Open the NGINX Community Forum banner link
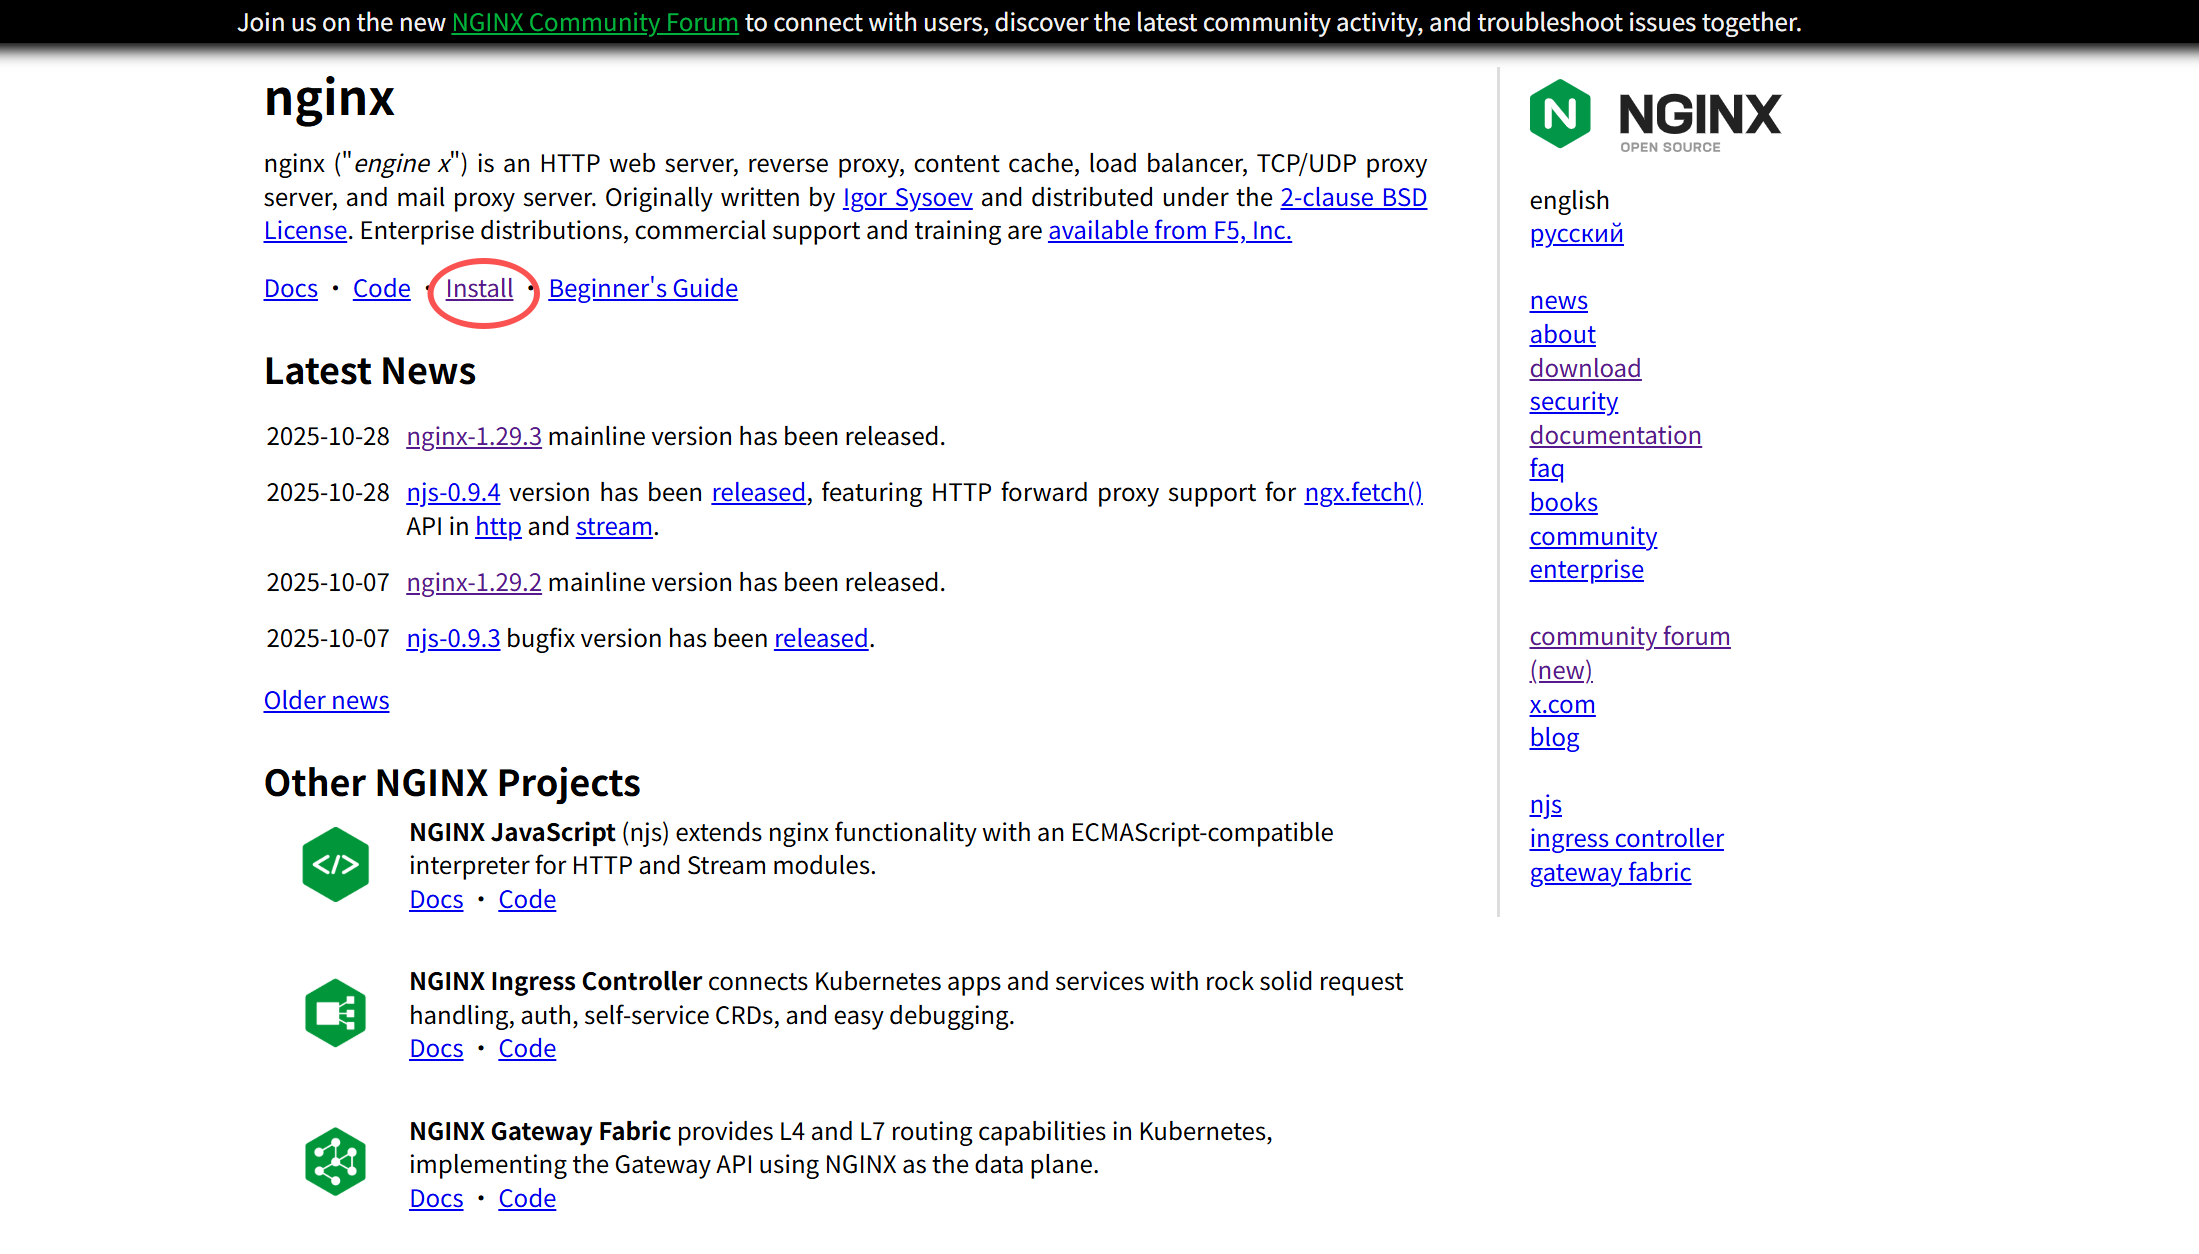This screenshot has width=2199, height=1254. pyautogui.click(x=595, y=22)
